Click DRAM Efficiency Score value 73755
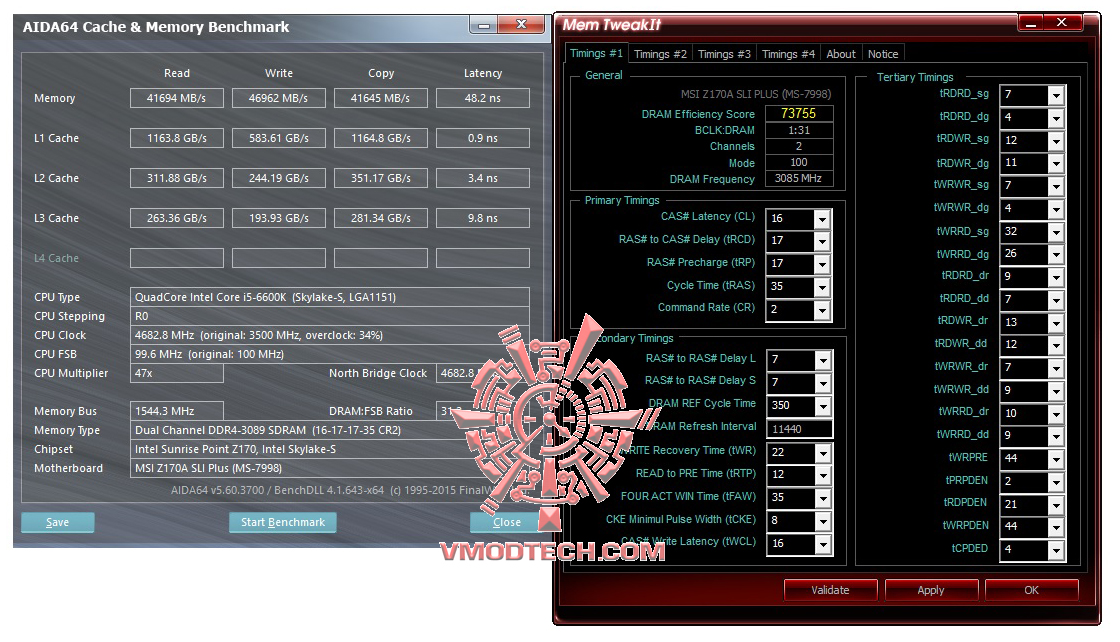 click(x=799, y=114)
